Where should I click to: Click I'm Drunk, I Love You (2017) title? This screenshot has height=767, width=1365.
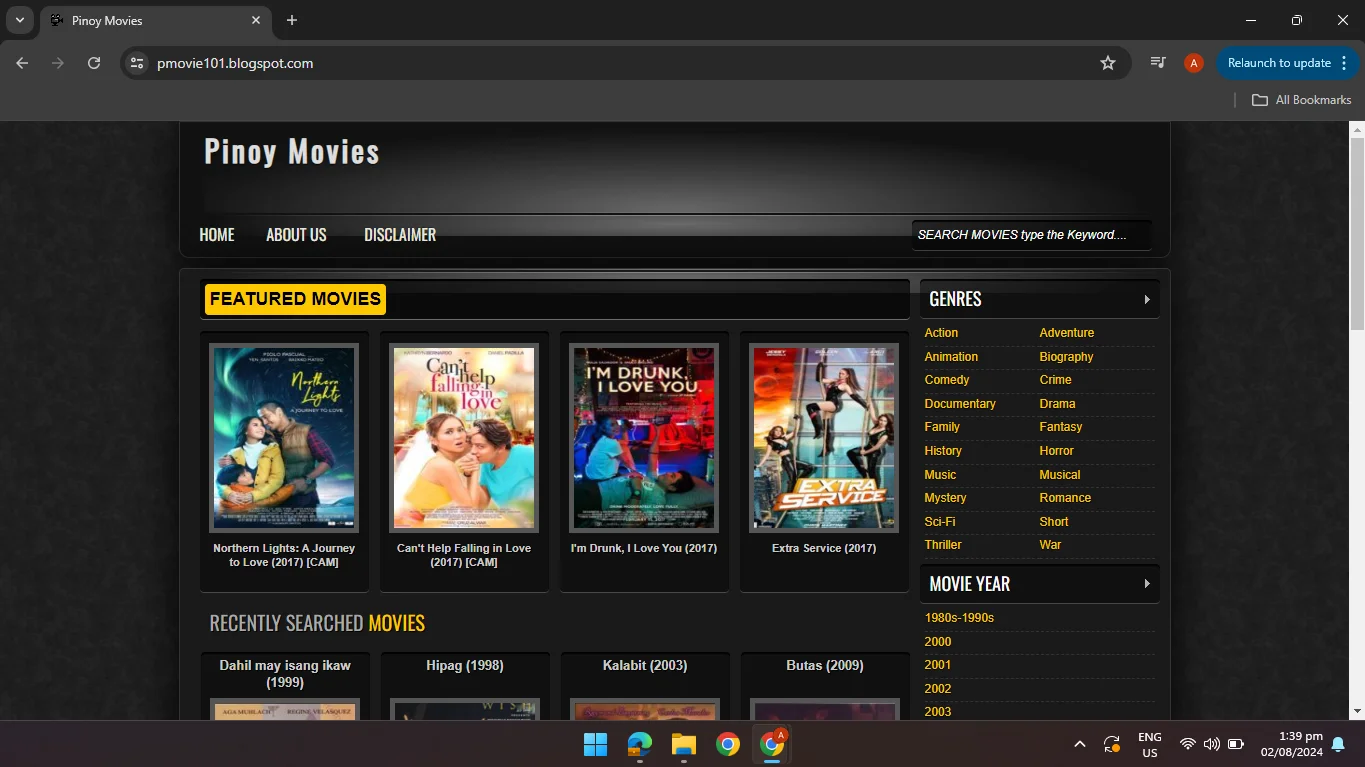click(644, 548)
